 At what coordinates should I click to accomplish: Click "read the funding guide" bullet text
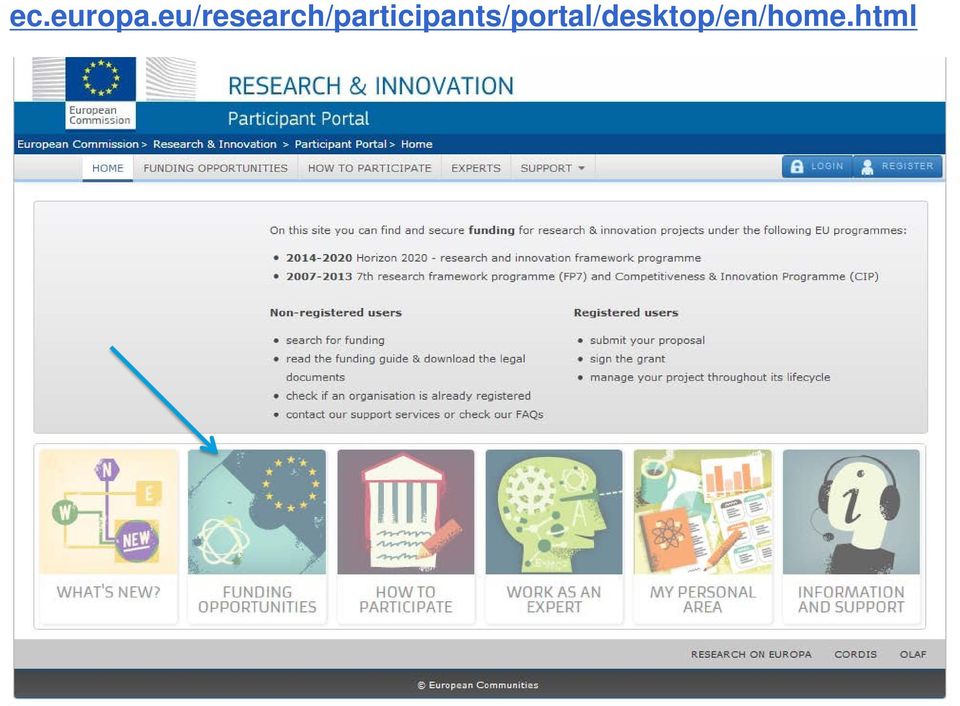pyautogui.click(x=405, y=368)
